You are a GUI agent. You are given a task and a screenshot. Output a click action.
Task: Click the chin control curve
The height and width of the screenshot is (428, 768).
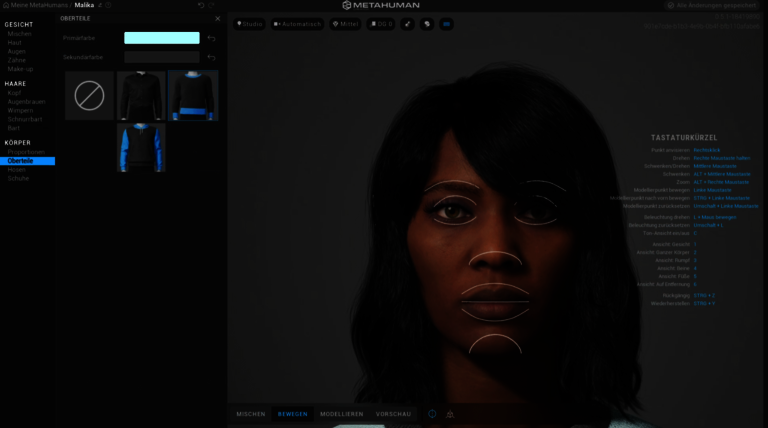click(495, 343)
